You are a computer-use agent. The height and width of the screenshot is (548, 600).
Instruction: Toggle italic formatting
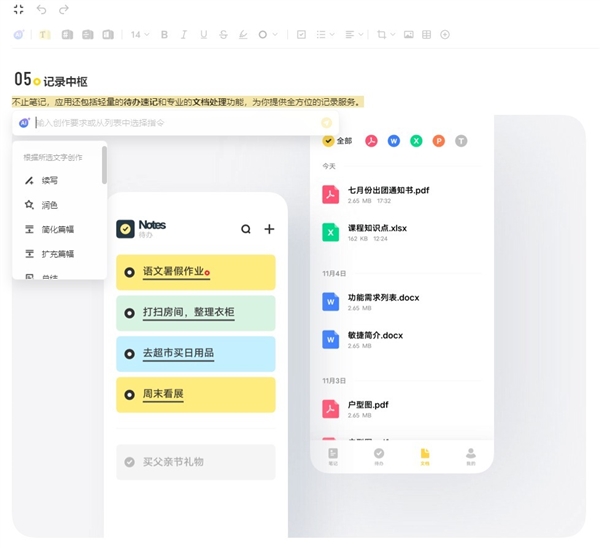coord(183,34)
